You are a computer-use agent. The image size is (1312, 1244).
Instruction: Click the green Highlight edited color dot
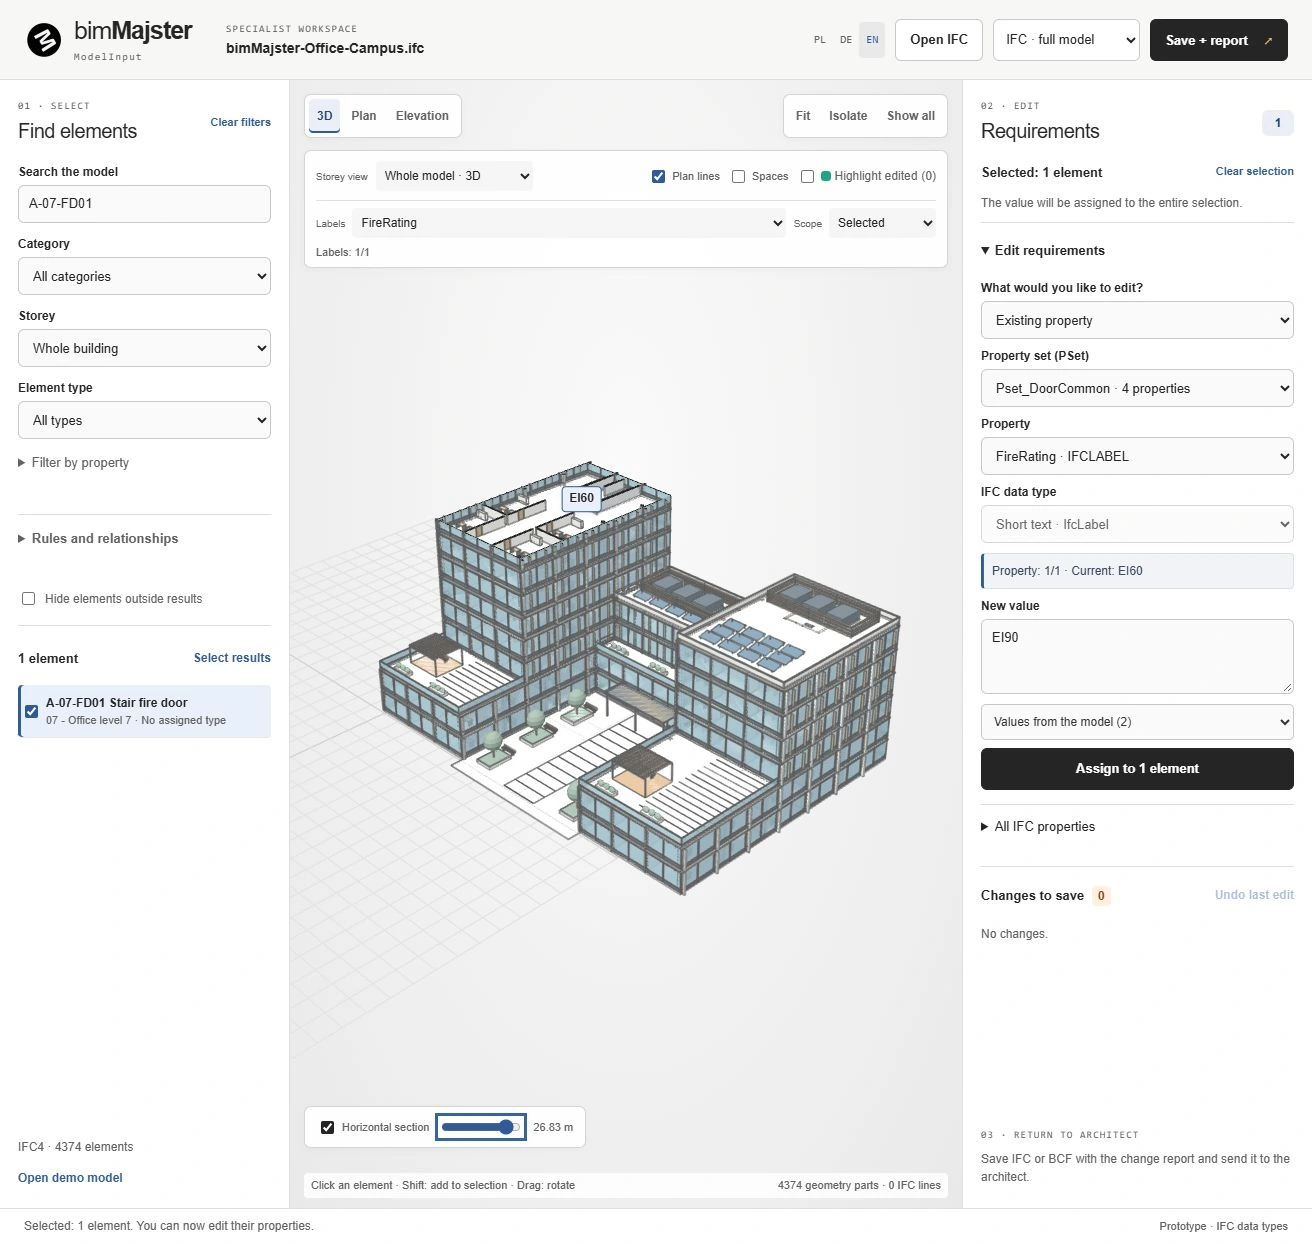pos(826,176)
